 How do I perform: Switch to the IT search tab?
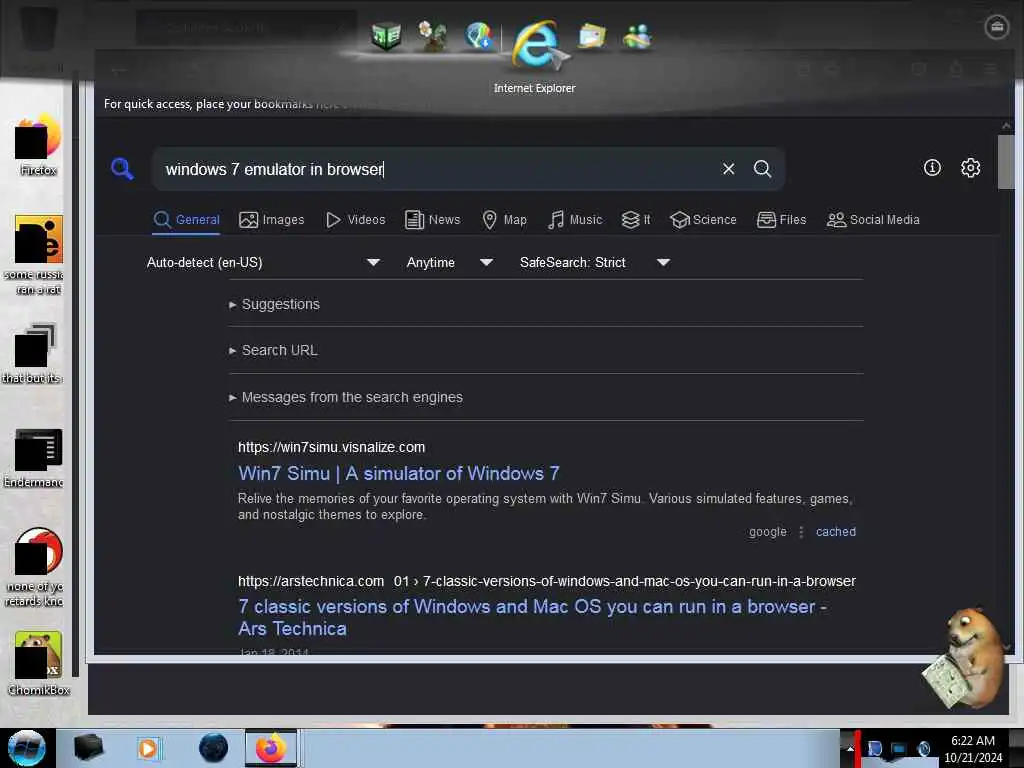pyautogui.click(x=636, y=219)
